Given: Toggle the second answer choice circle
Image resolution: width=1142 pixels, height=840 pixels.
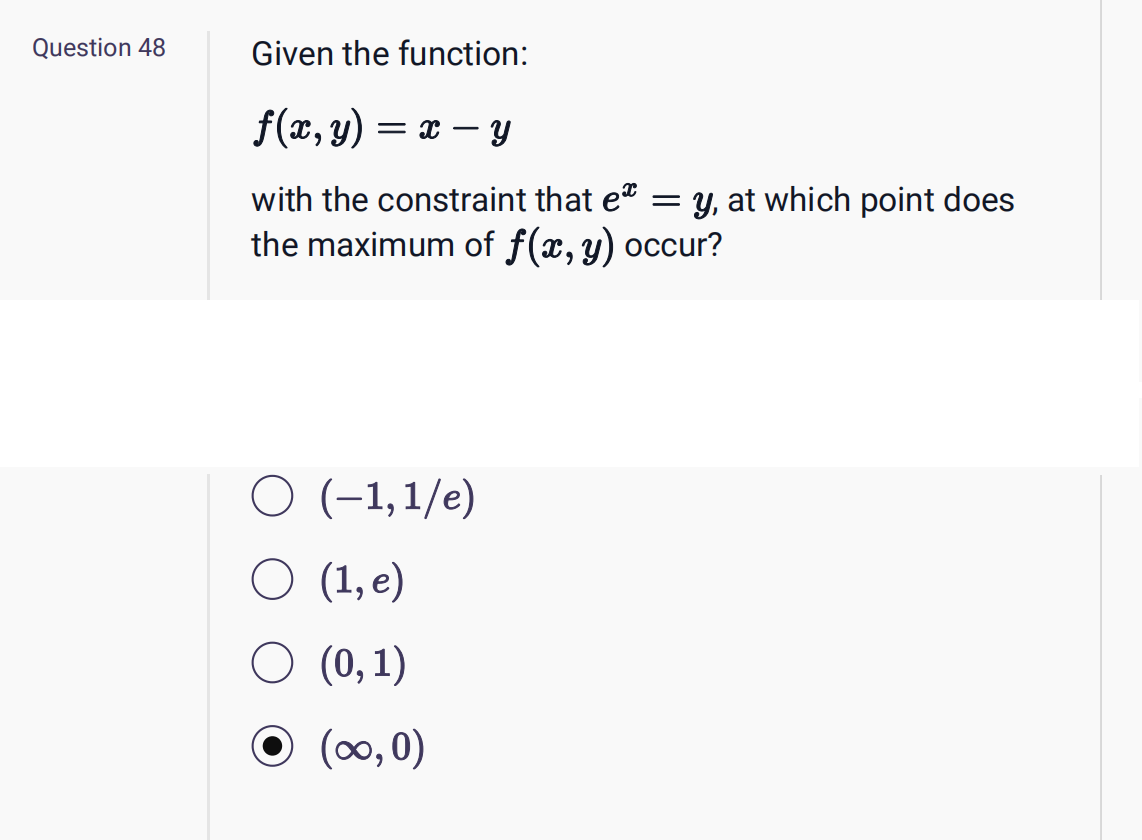Looking at the screenshot, I should tap(271, 579).
